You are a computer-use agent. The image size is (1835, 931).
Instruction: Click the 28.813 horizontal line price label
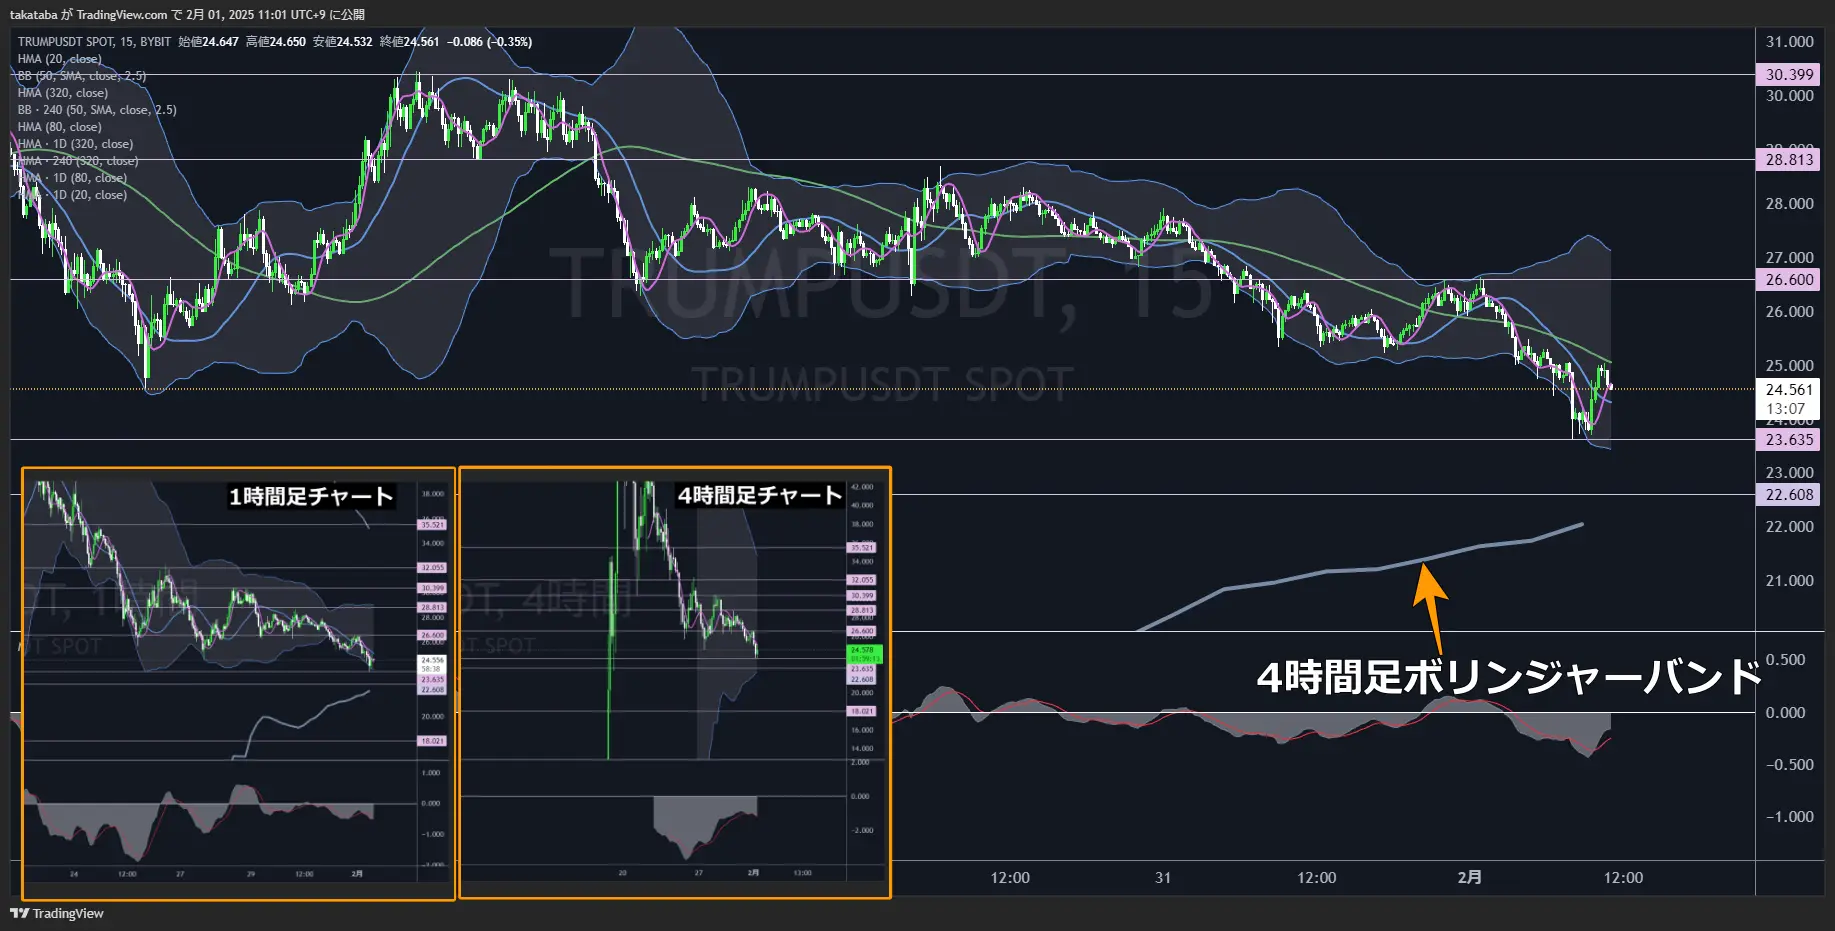pyautogui.click(x=1788, y=160)
